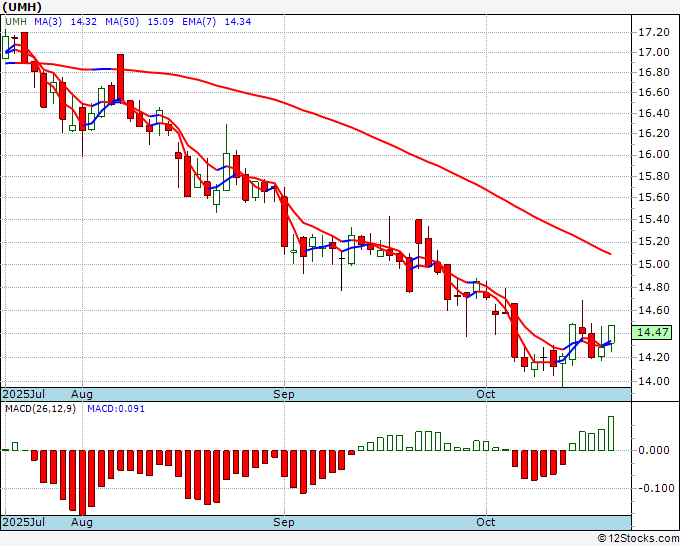Click the 17.00 price axis label
Viewport: 680px width, 546px height.
point(654,52)
